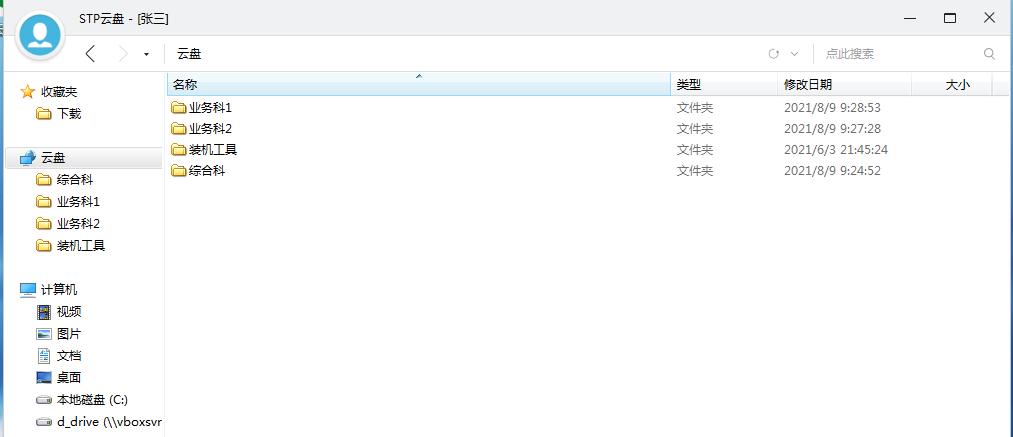Click 文件夹 type in 业务科1 row
This screenshot has height=437, width=1013.
pos(694,107)
